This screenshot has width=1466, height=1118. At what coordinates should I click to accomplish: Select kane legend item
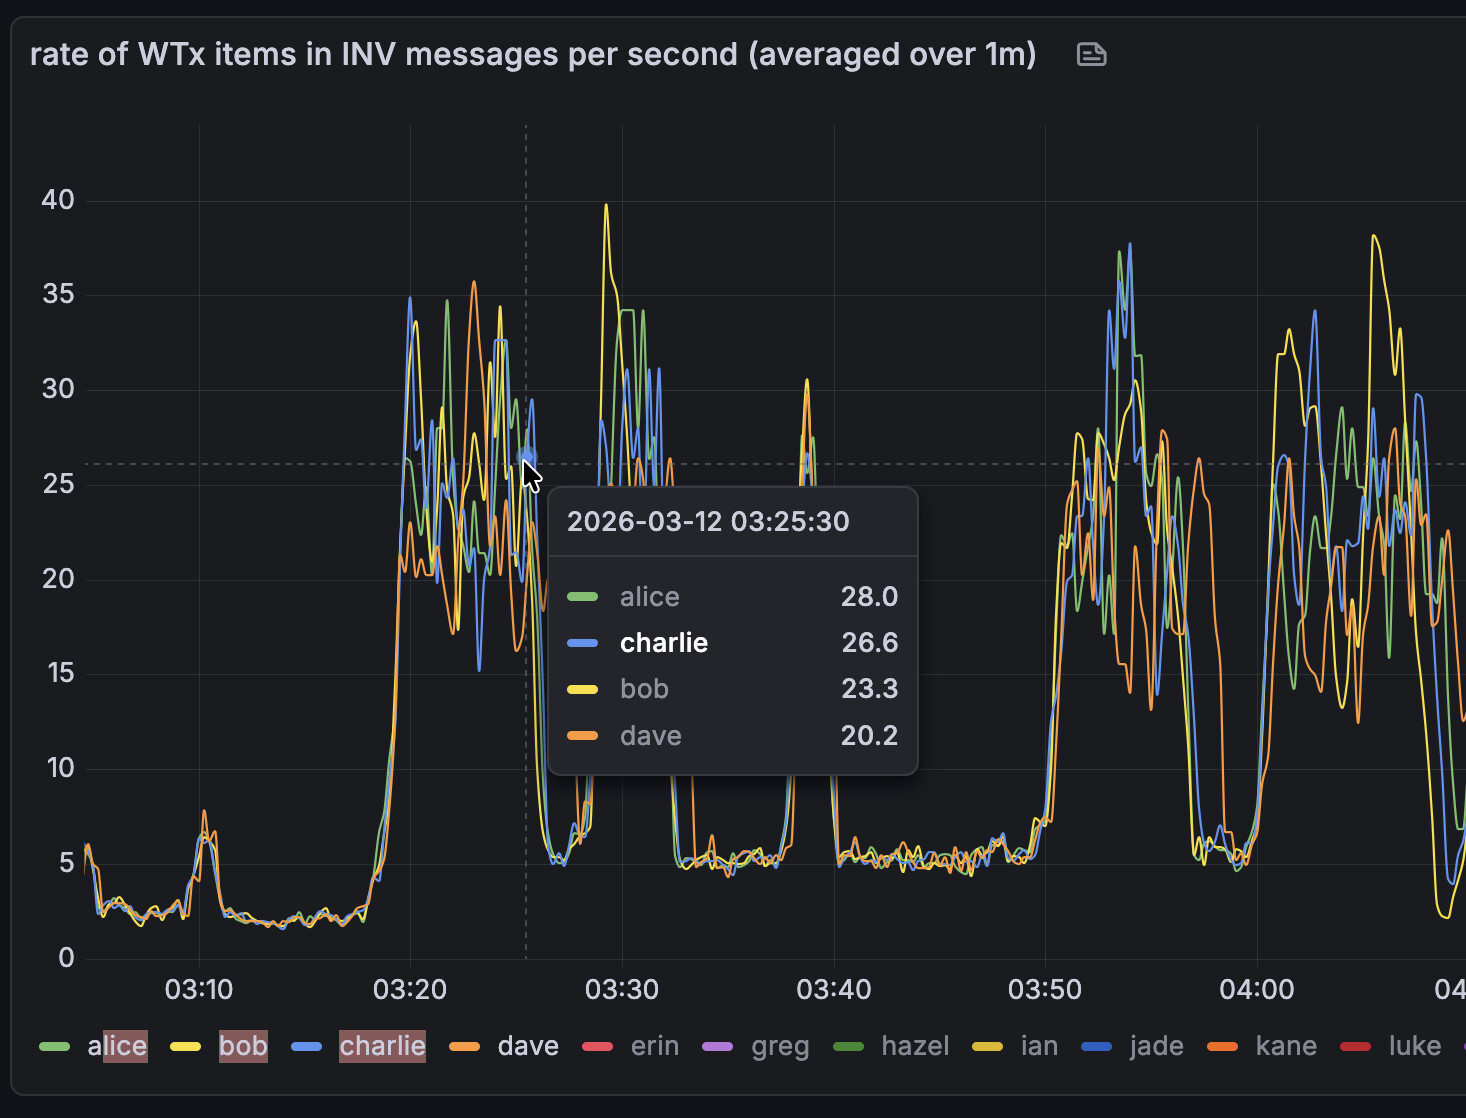1286,1046
